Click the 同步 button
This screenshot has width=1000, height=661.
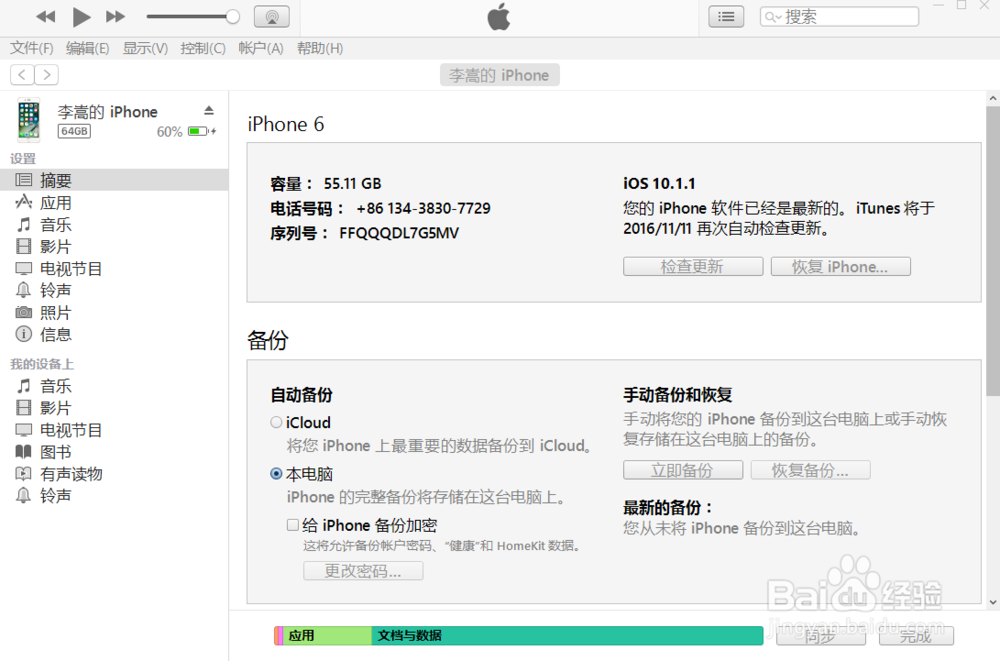coord(820,636)
